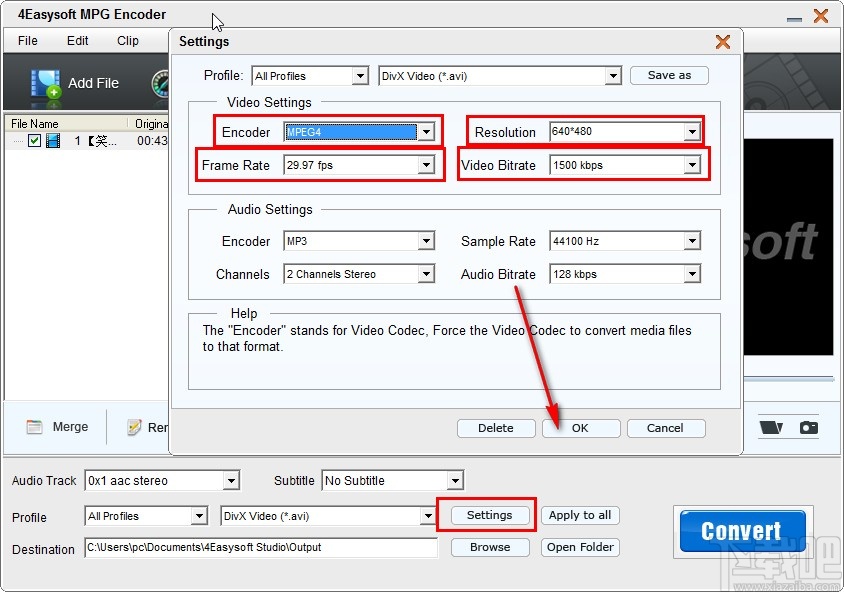
Task: Click the Add File film icon
Action: point(46,84)
